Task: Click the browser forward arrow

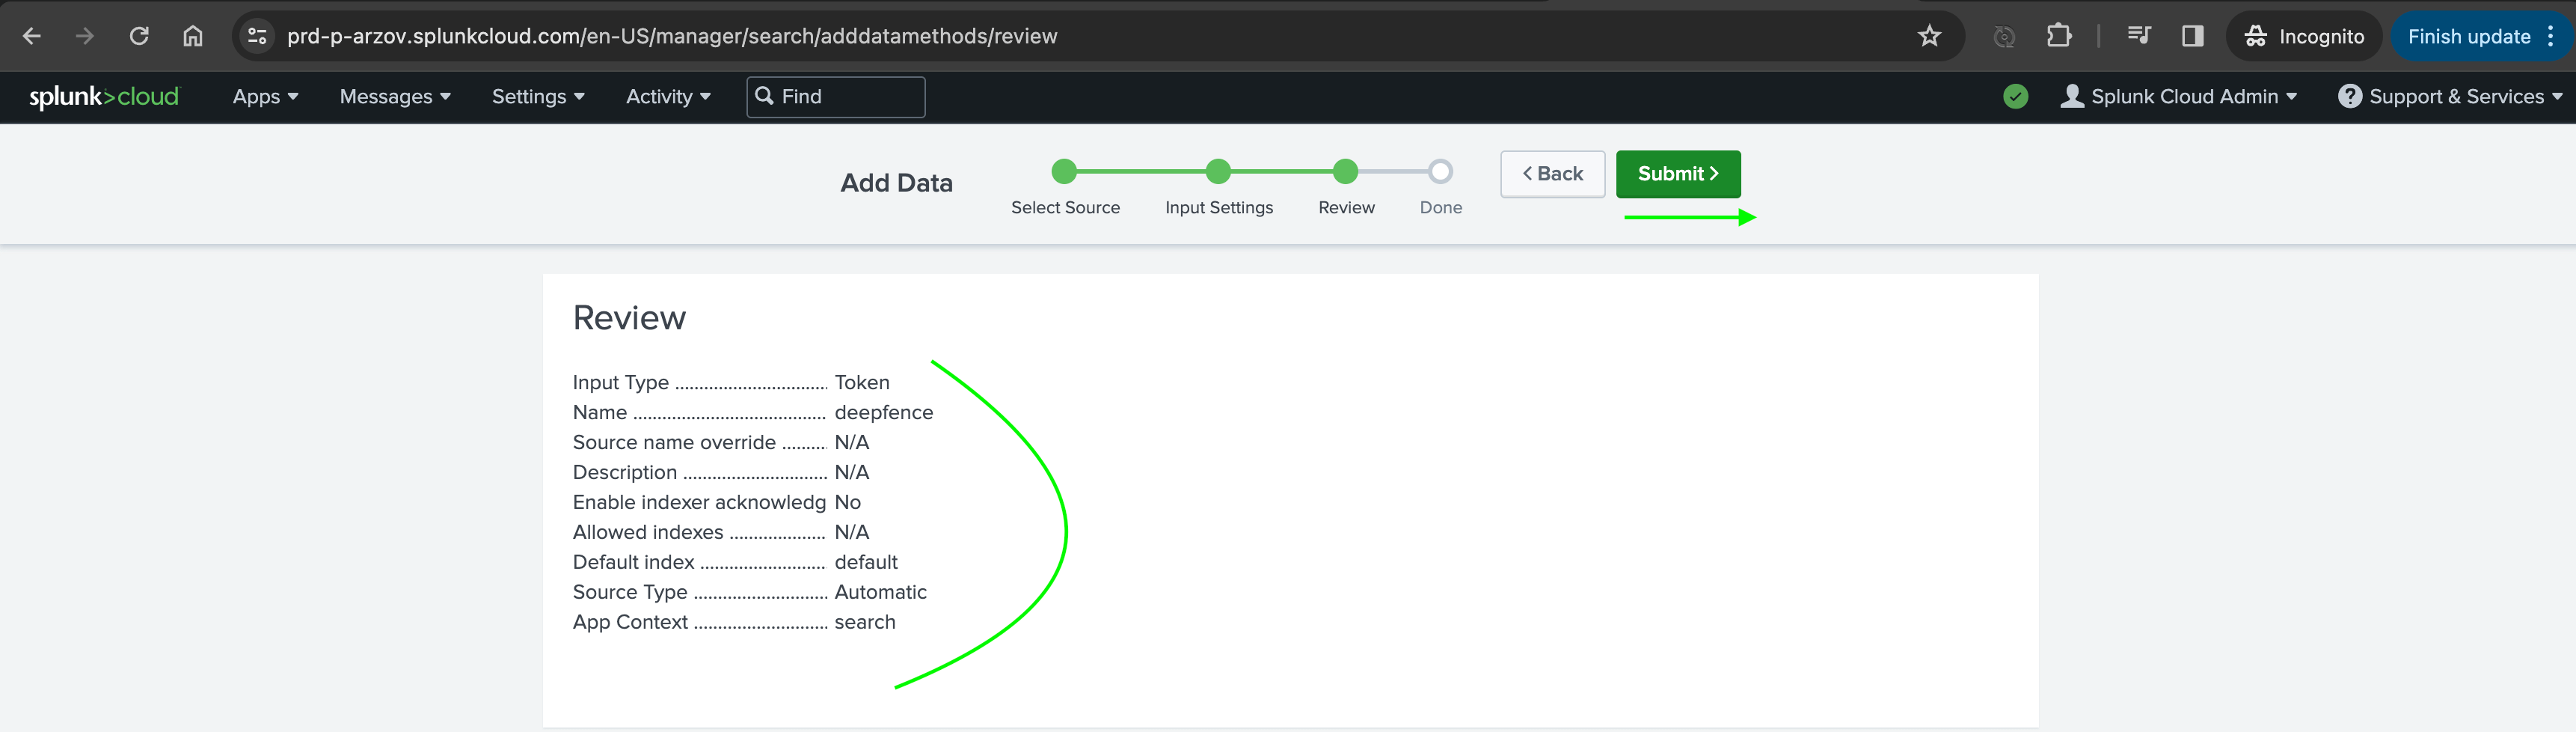Action: [x=85, y=36]
